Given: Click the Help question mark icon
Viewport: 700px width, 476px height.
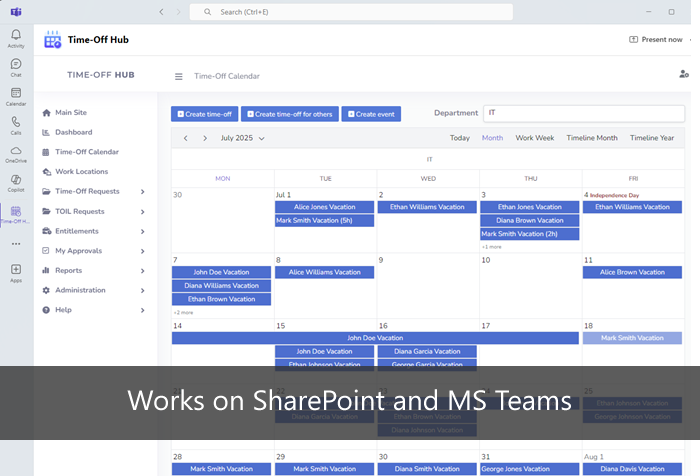Looking at the screenshot, I should (46, 310).
